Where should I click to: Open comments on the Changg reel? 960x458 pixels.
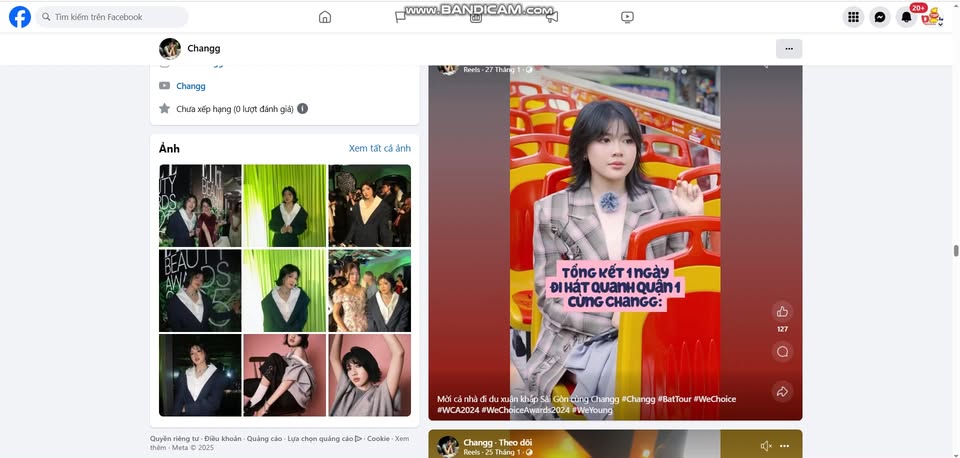tap(782, 351)
